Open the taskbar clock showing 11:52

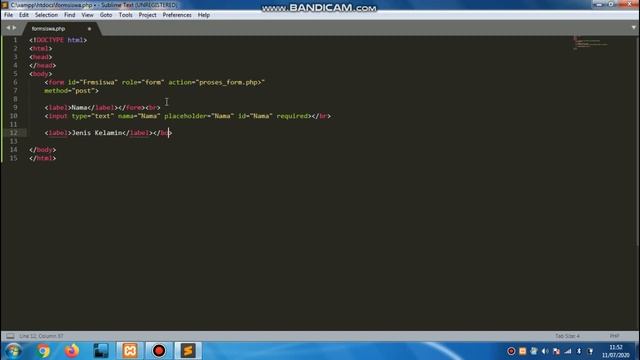point(616,351)
